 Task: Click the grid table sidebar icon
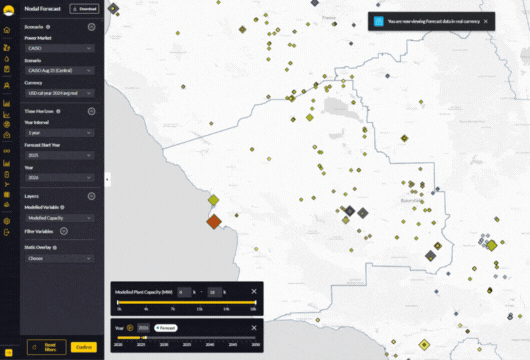7,195
